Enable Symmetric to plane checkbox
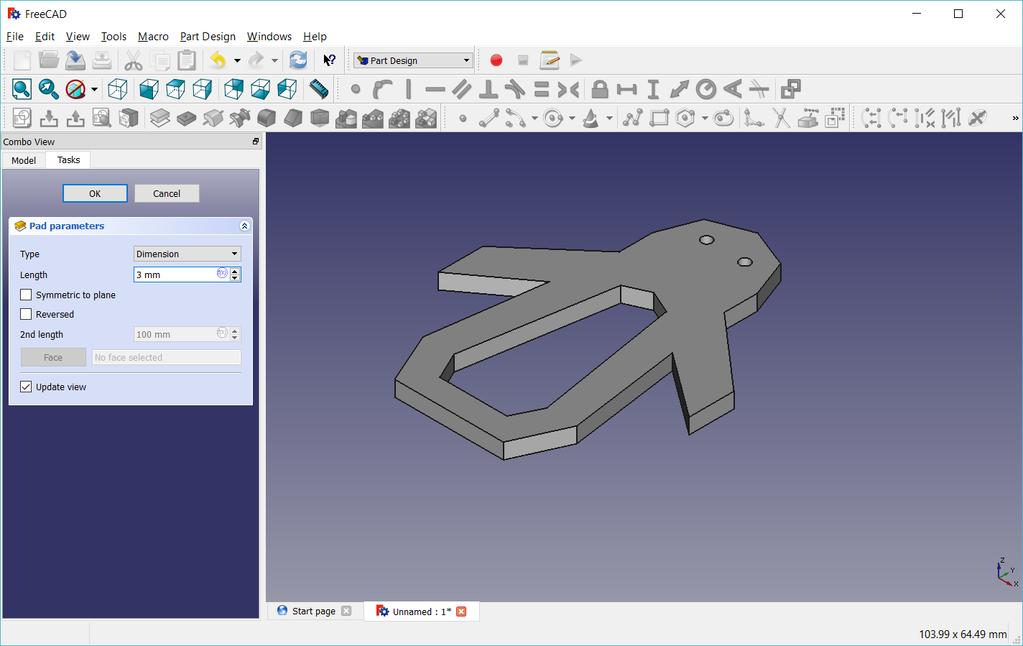1023x646 pixels. pos(26,295)
